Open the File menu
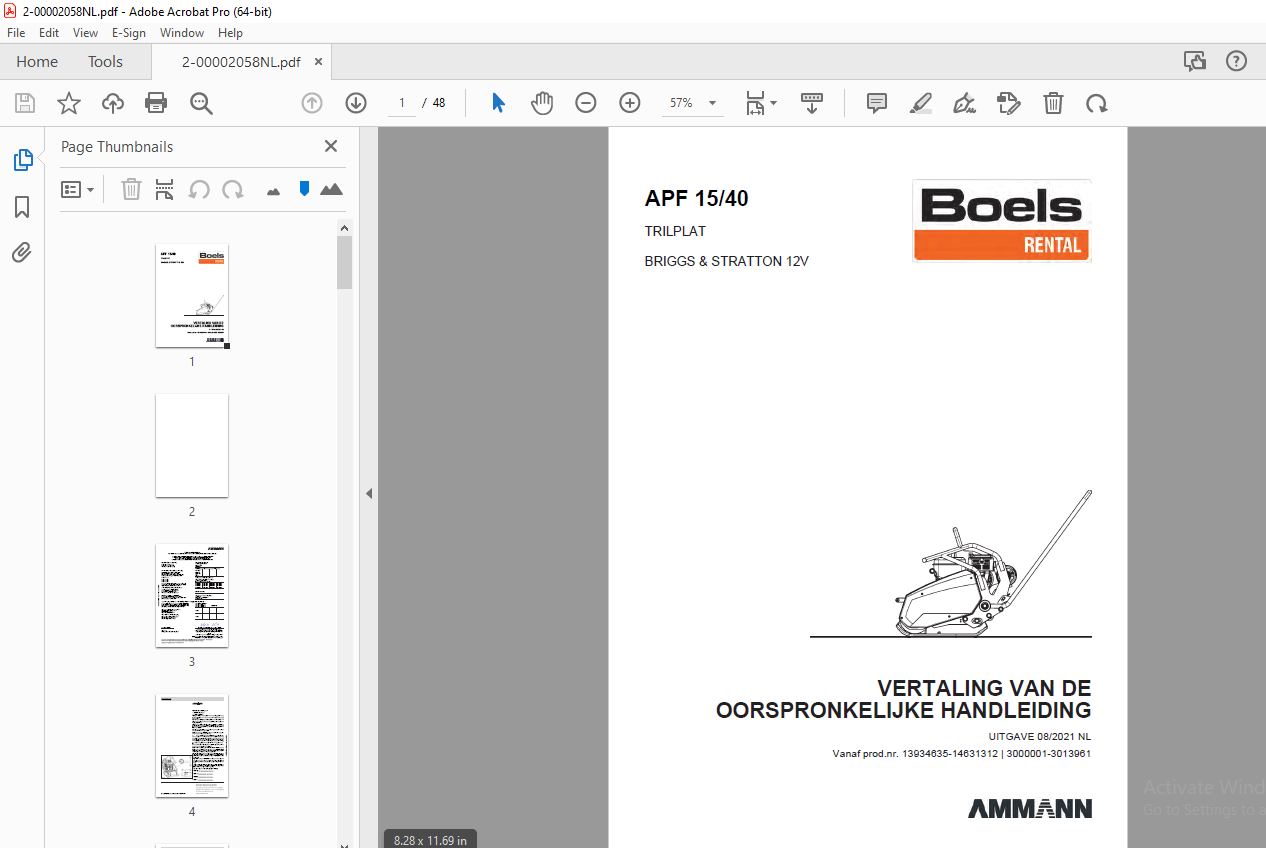The height and width of the screenshot is (848, 1266). (16, 33)
